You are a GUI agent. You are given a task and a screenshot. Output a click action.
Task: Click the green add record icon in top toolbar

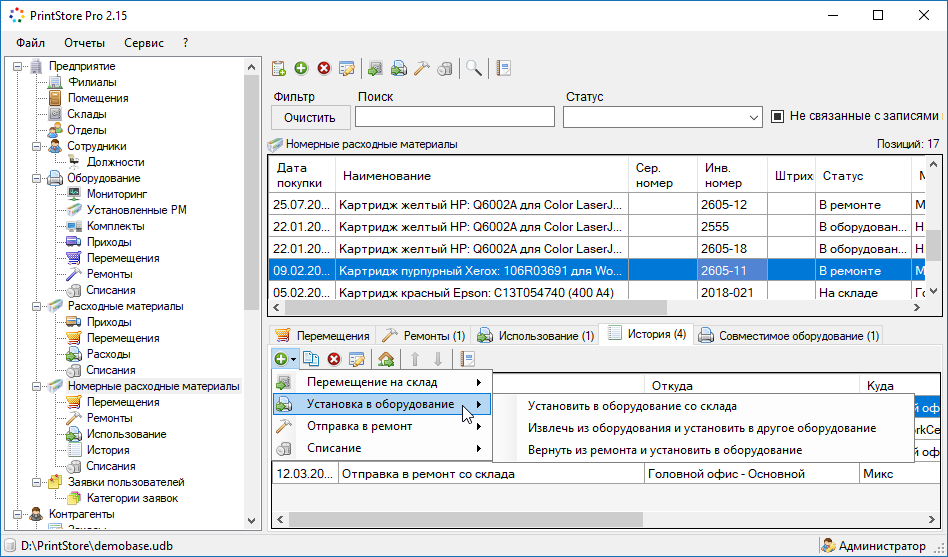point(301,68)
